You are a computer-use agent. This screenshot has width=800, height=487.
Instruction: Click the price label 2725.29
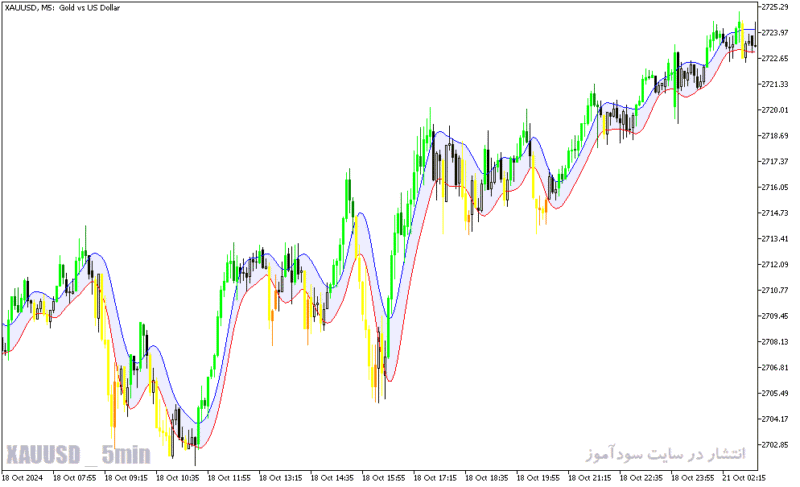tap(774, 7)
